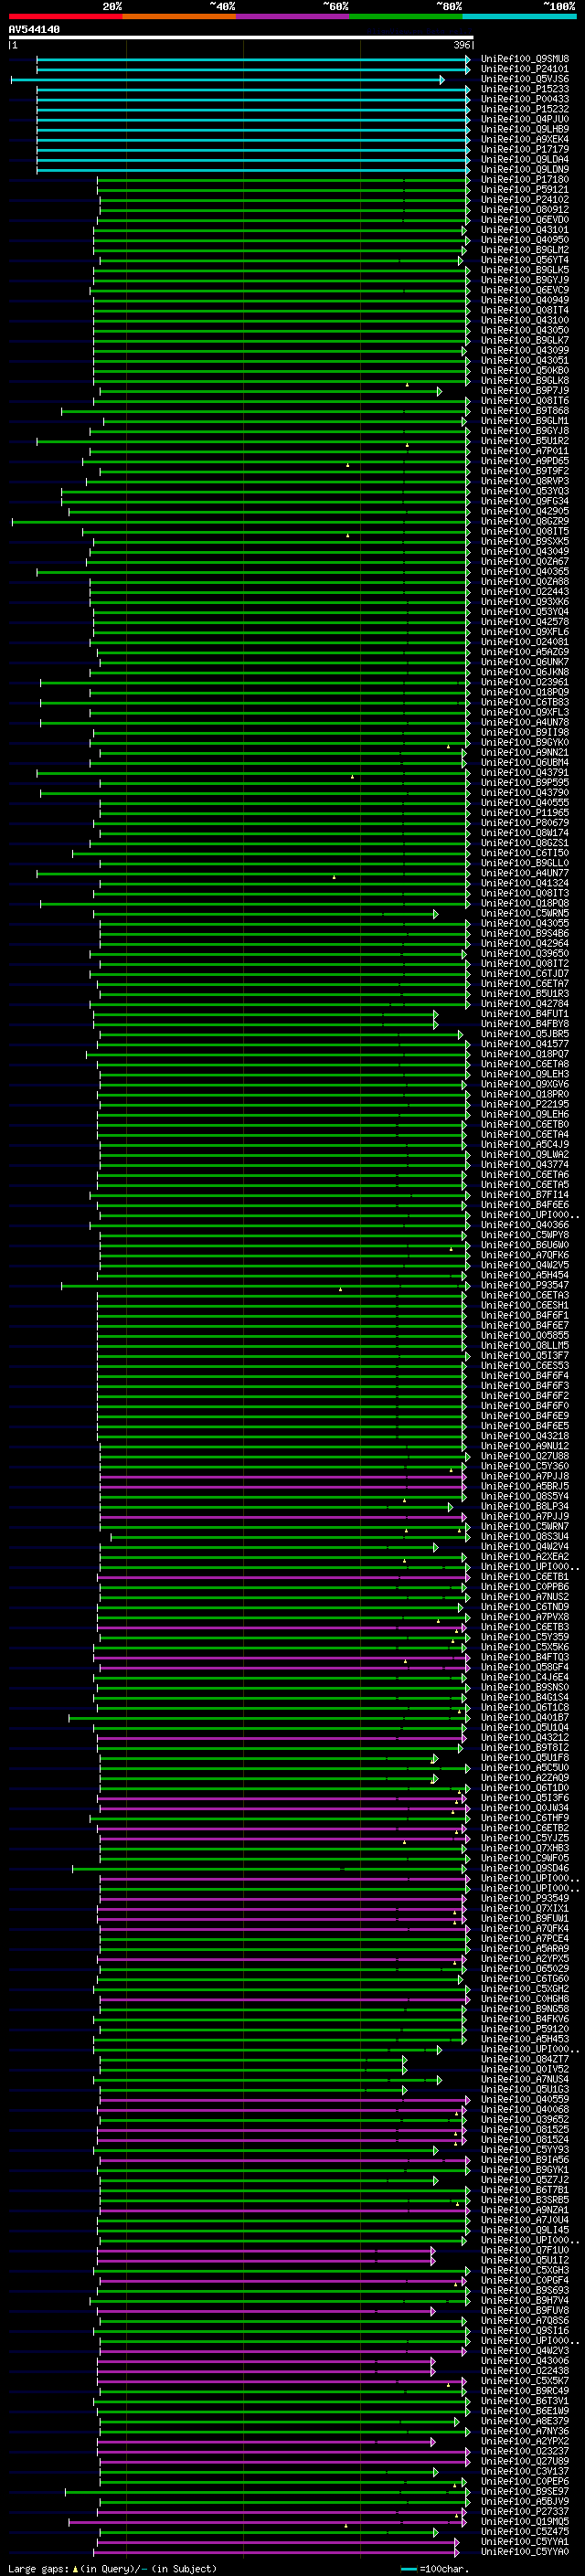This screenshot has height=2576, width=585.
Task: Open UniRef100_Q43790 hit
Action: (524, 793)
